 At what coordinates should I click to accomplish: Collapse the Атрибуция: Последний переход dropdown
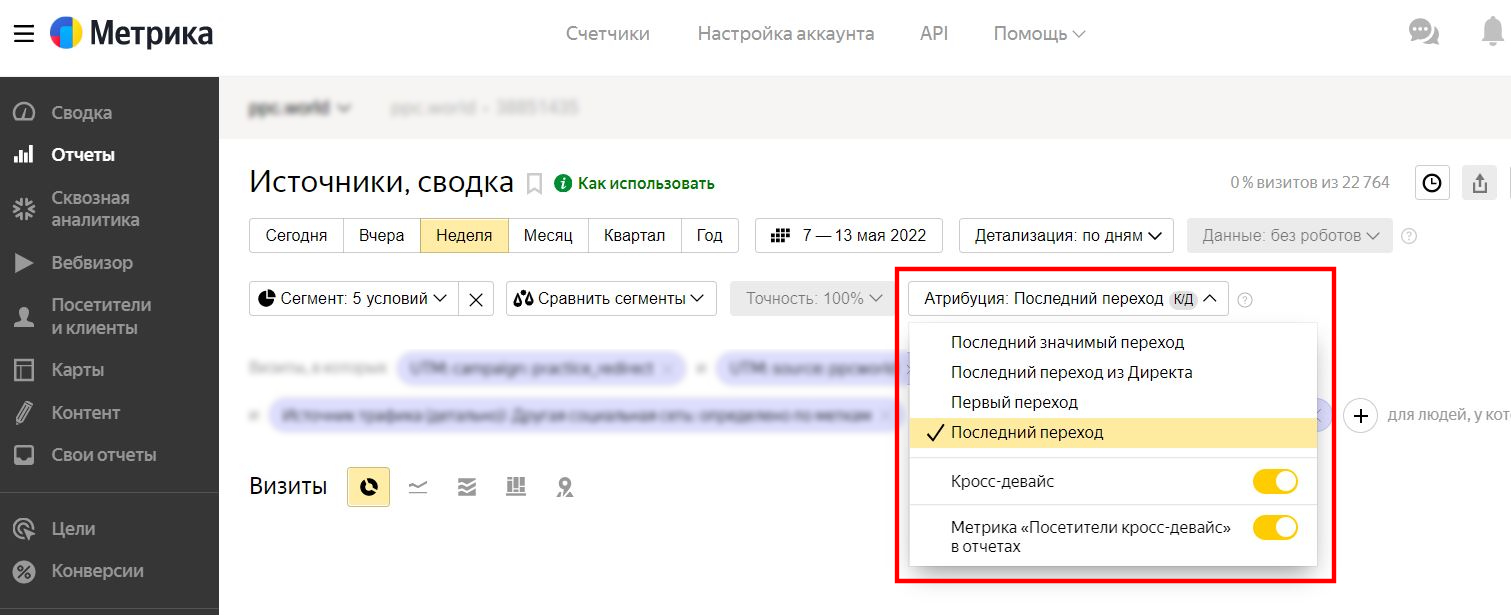1067,298
